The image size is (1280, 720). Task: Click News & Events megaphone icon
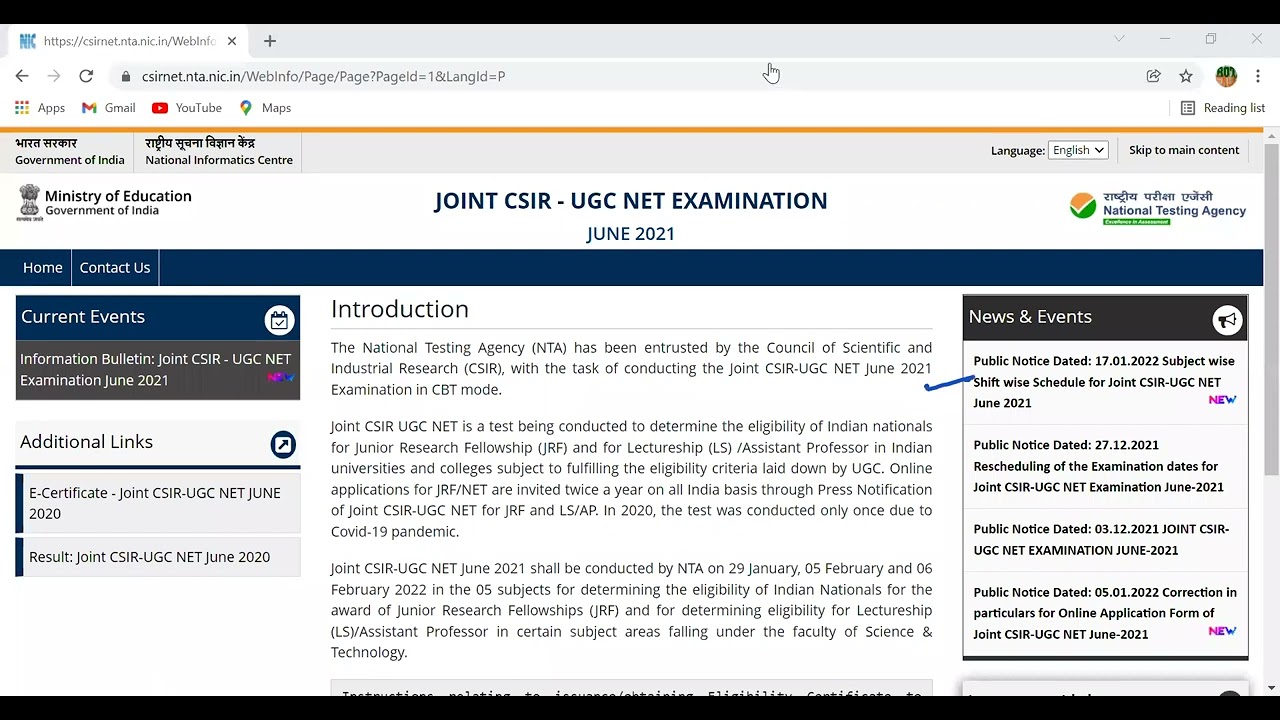[x=1227, y=320]
